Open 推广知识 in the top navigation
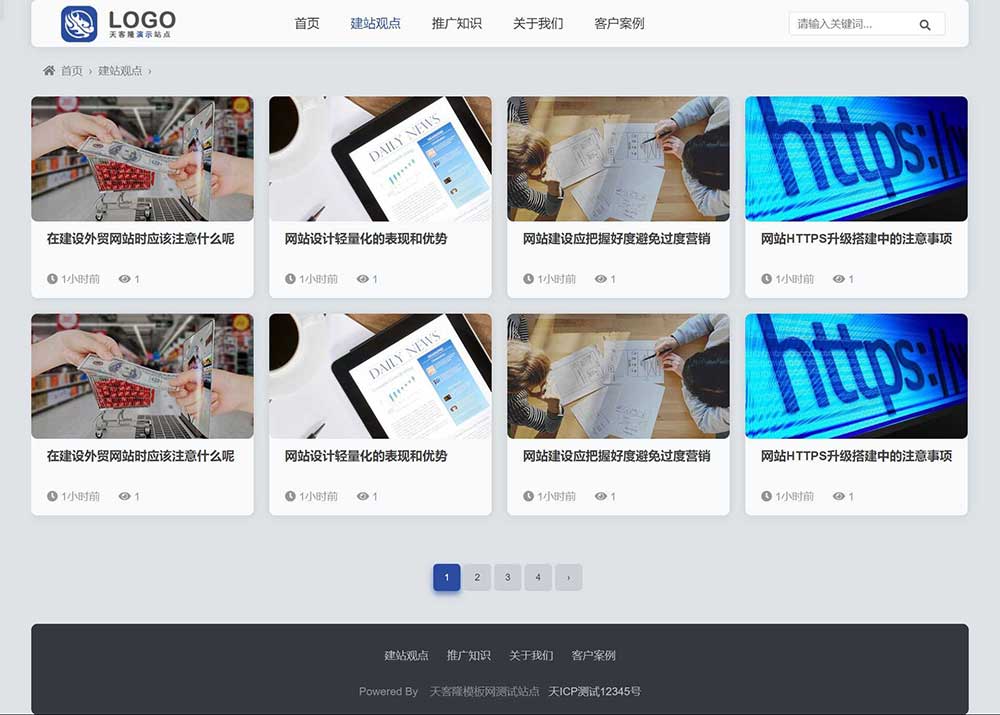 pyautogui.click(x=457, y=24)
